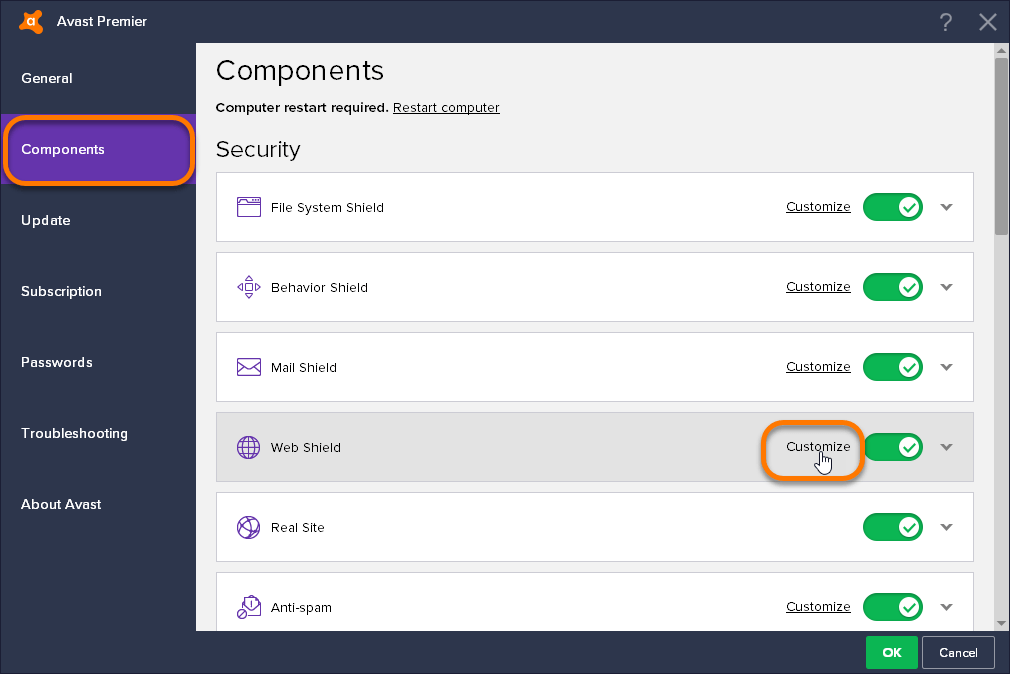Disable the Real Site toggle
The image size is (1010, 674).
pyautogui.click(x=893, y=527)
